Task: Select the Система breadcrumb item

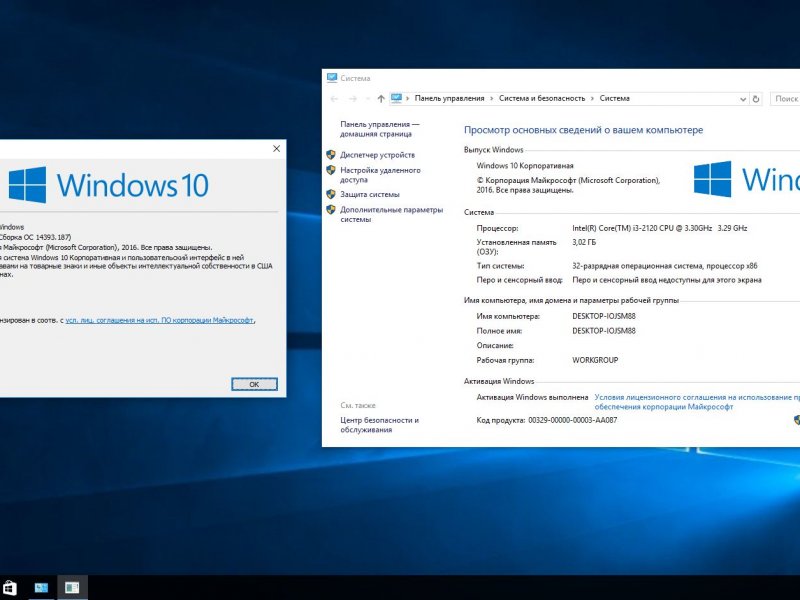Action: point(614,98)
